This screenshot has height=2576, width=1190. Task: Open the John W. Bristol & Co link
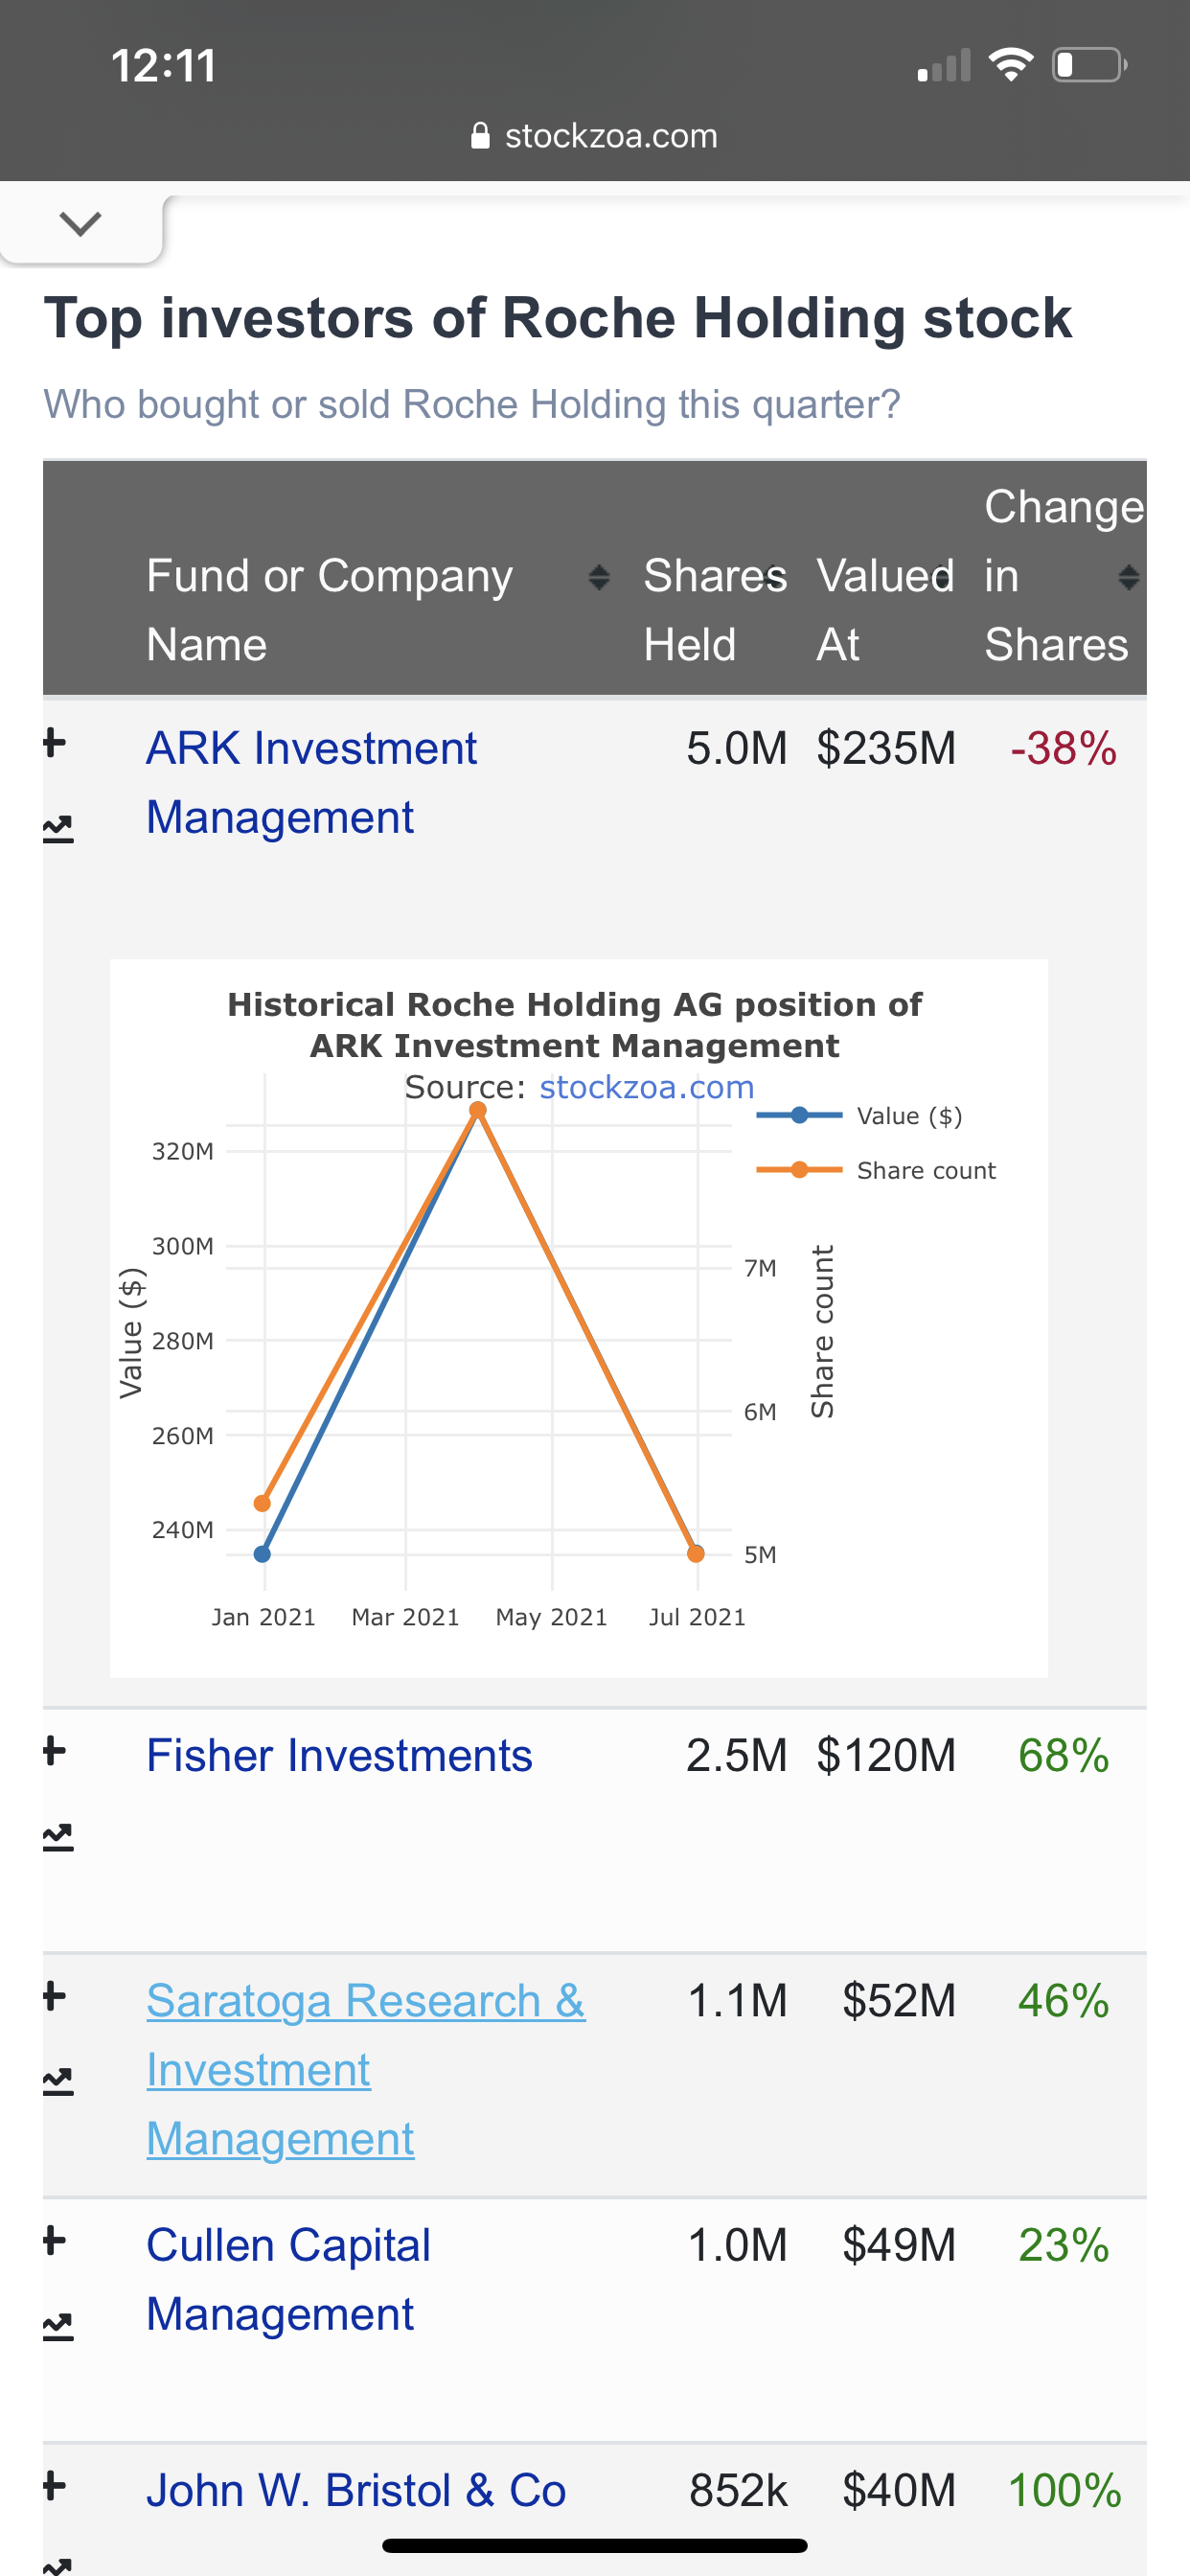356,2491
